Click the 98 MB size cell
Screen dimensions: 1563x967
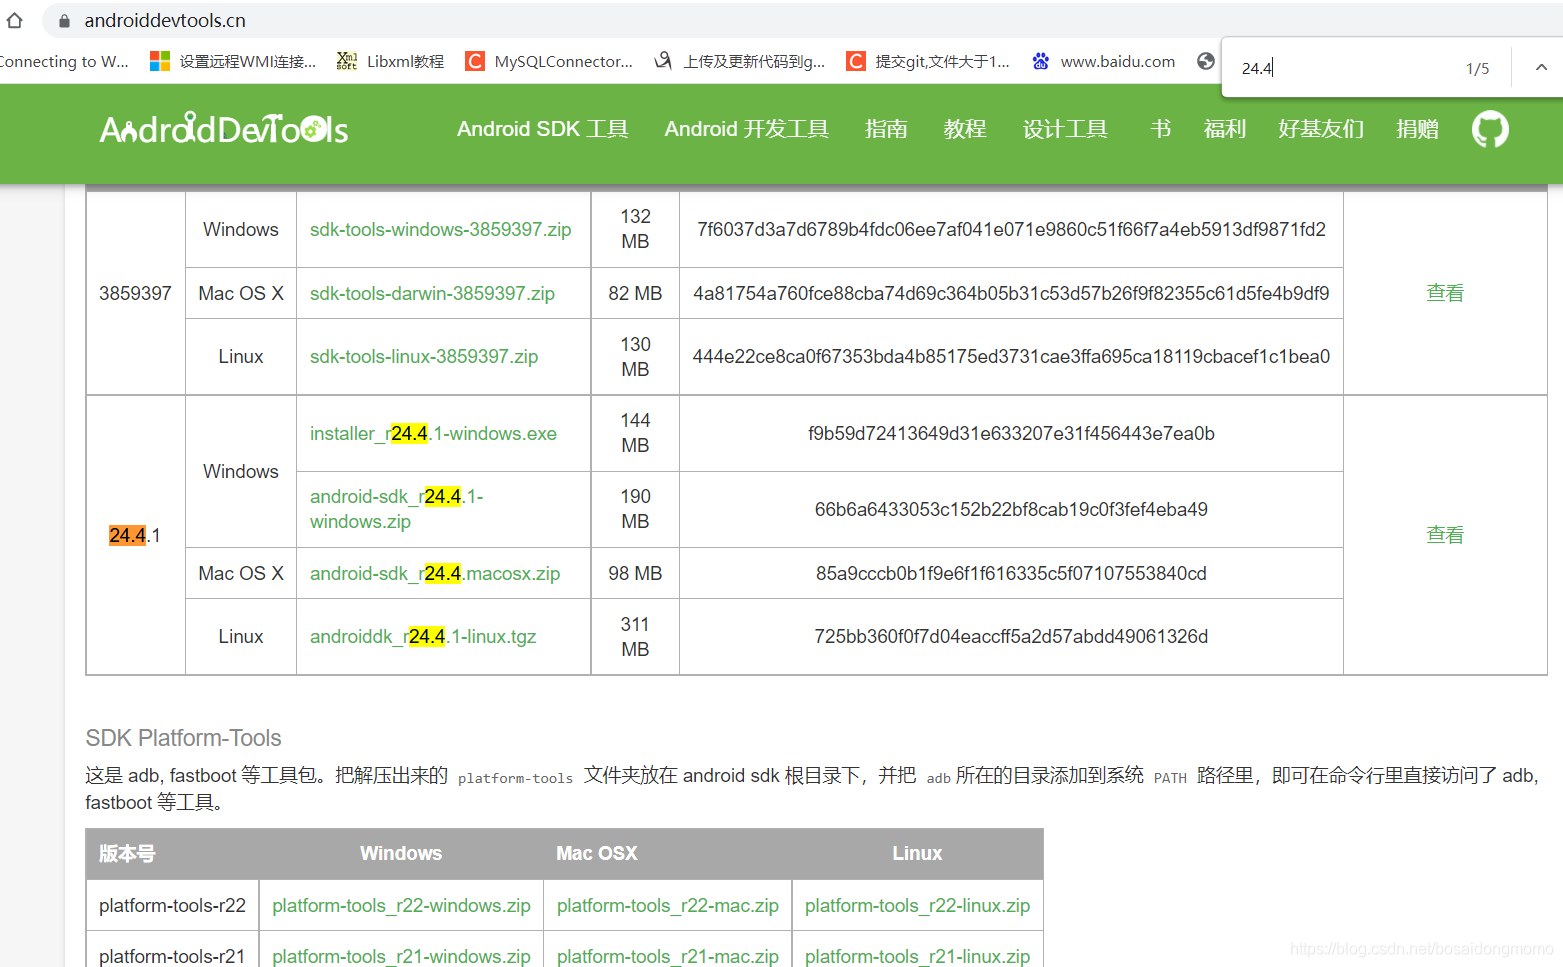[x=635, y=573]
